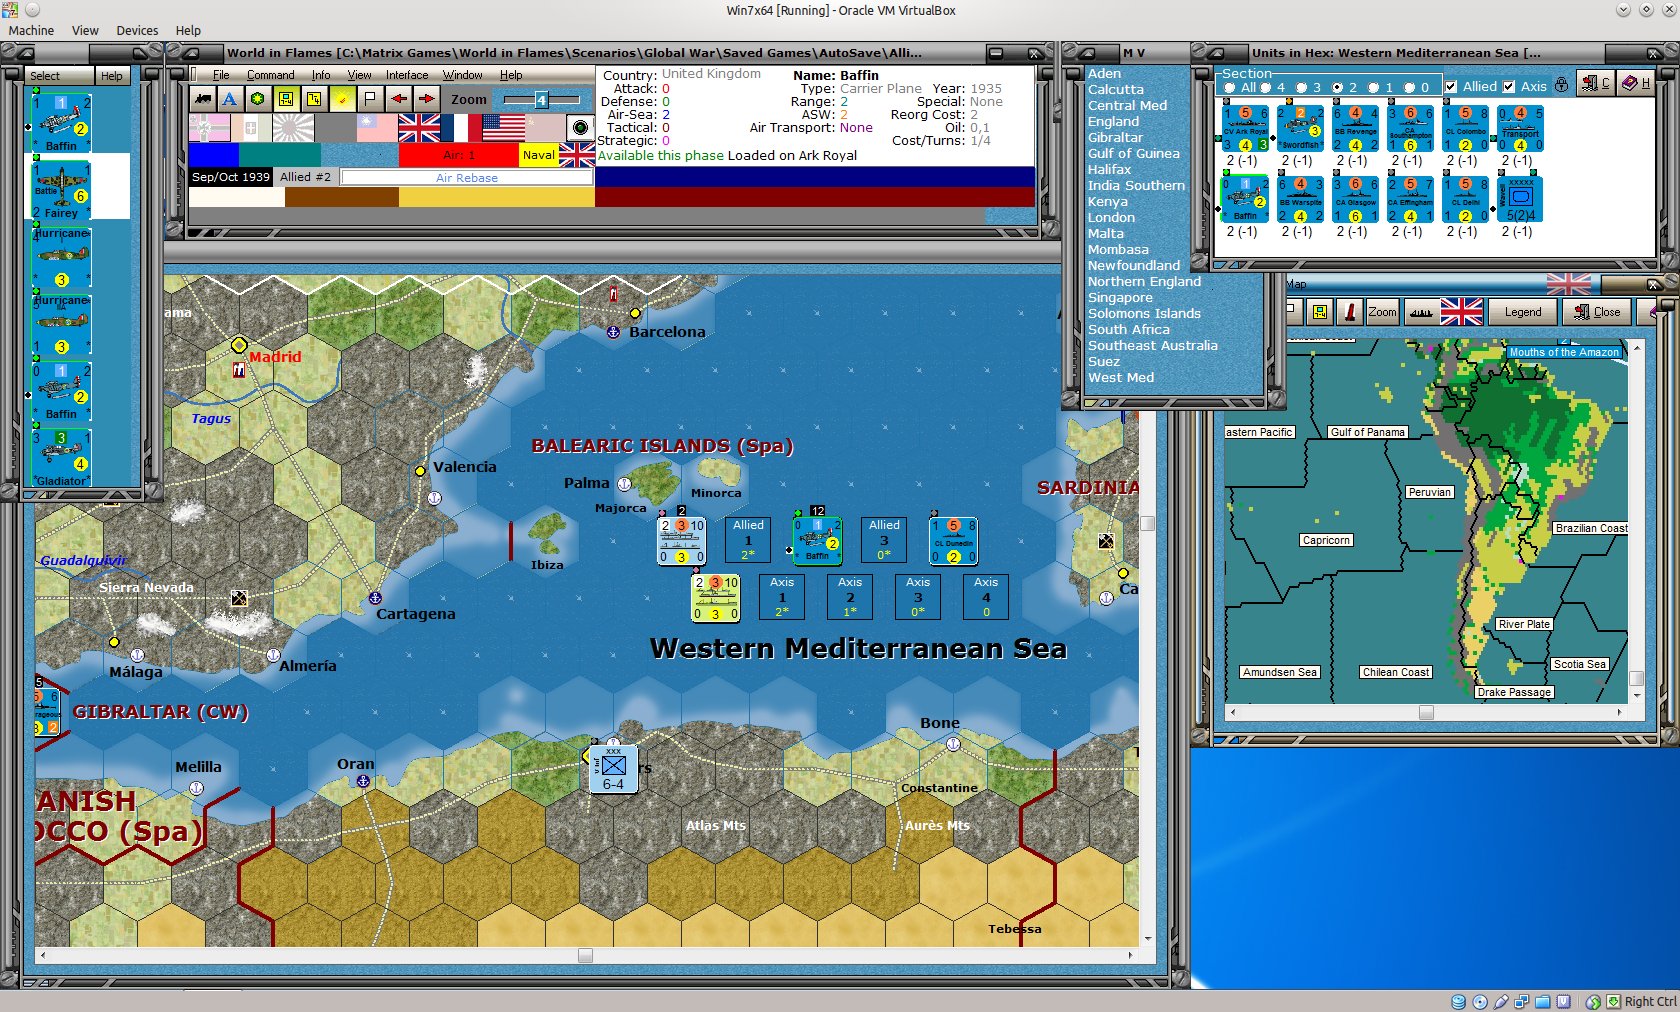Click the 6-4 army unit near Oran
Screen dimensions: 1680x1012
[613, 769]
